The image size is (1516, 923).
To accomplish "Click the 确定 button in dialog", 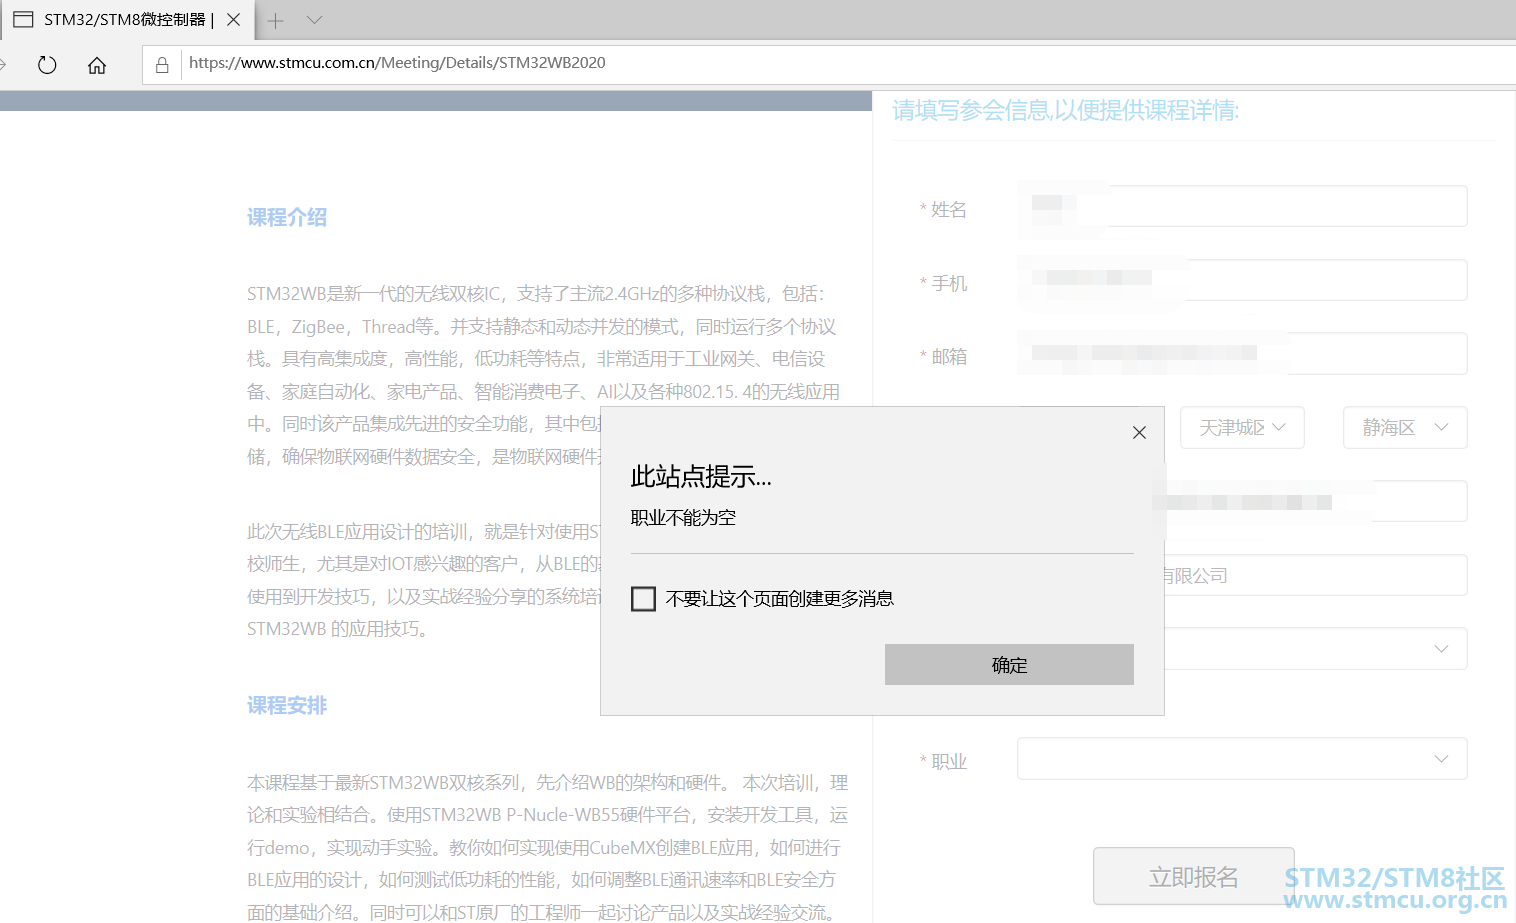I will (1009, 665).
